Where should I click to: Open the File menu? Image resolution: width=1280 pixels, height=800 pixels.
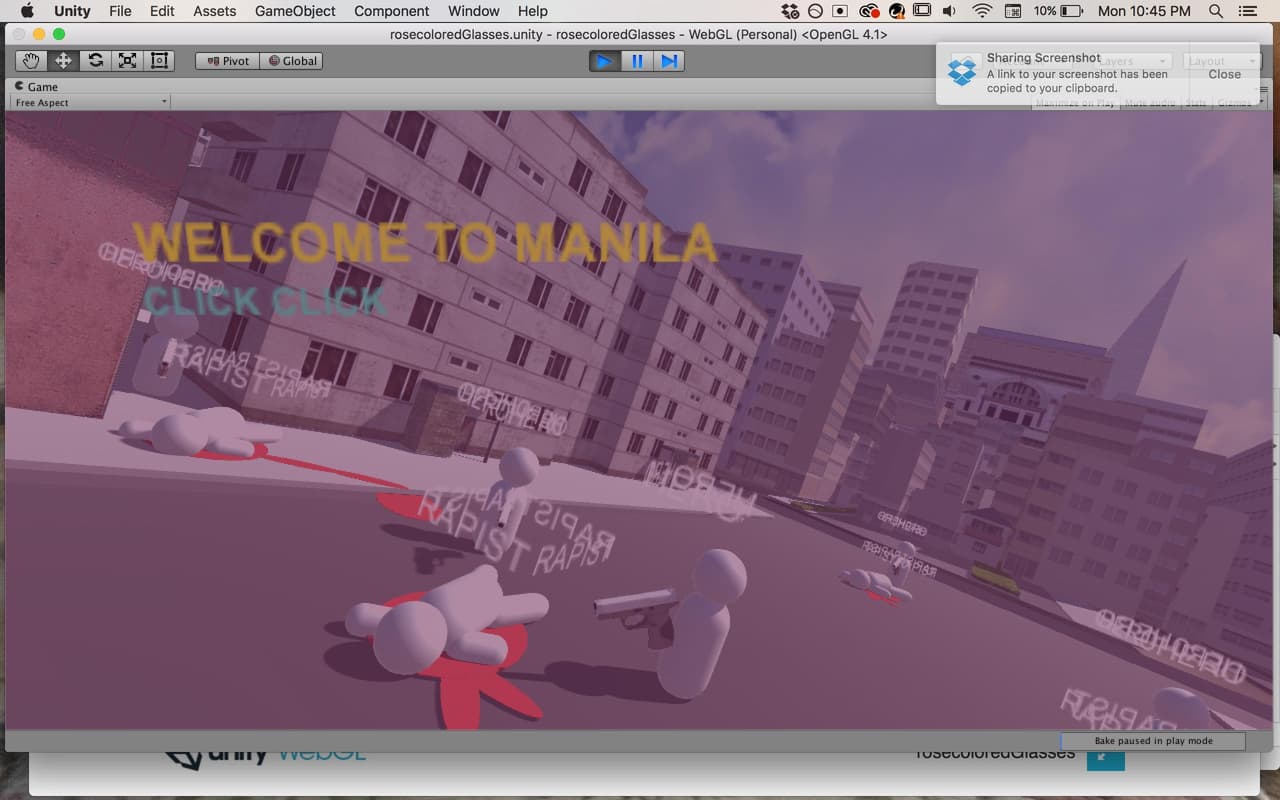(120, 11)
